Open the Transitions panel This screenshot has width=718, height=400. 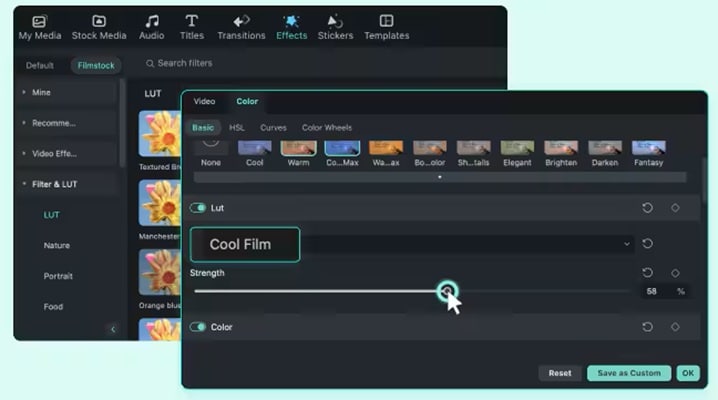[241, 27]
